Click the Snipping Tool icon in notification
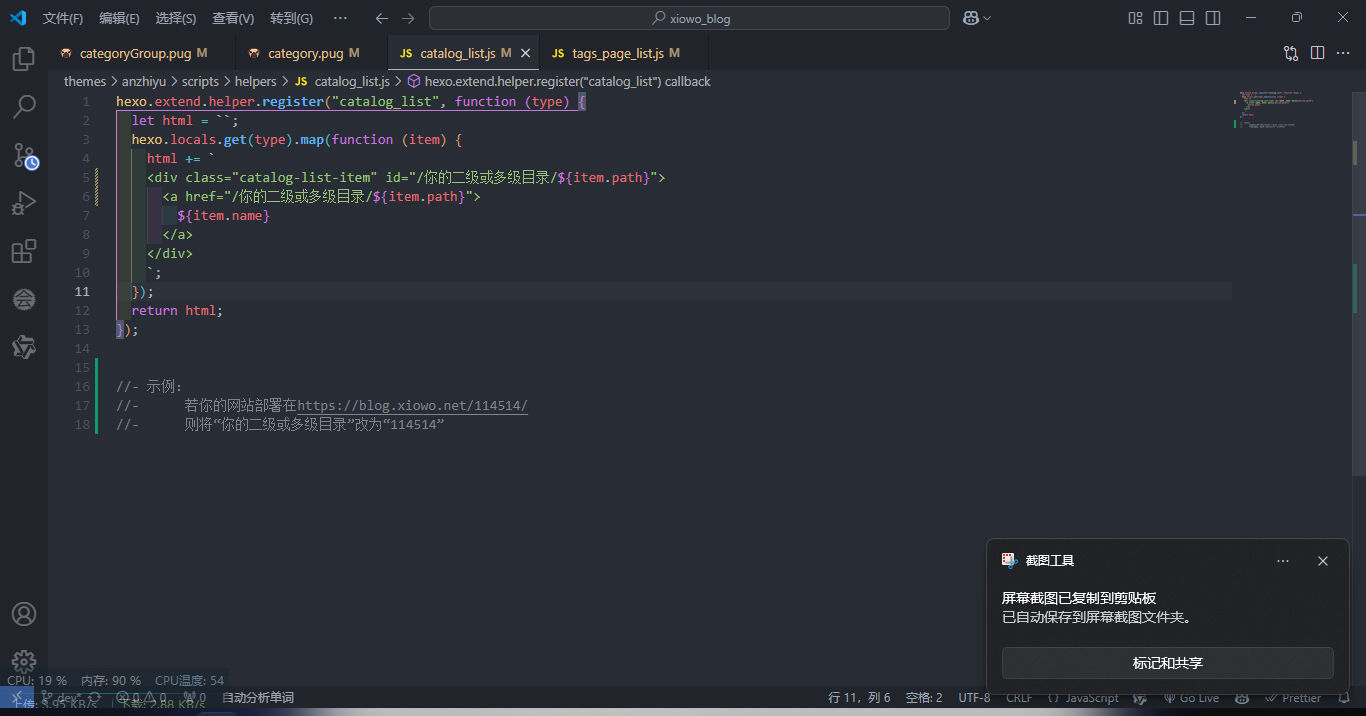 [1009, 561]
